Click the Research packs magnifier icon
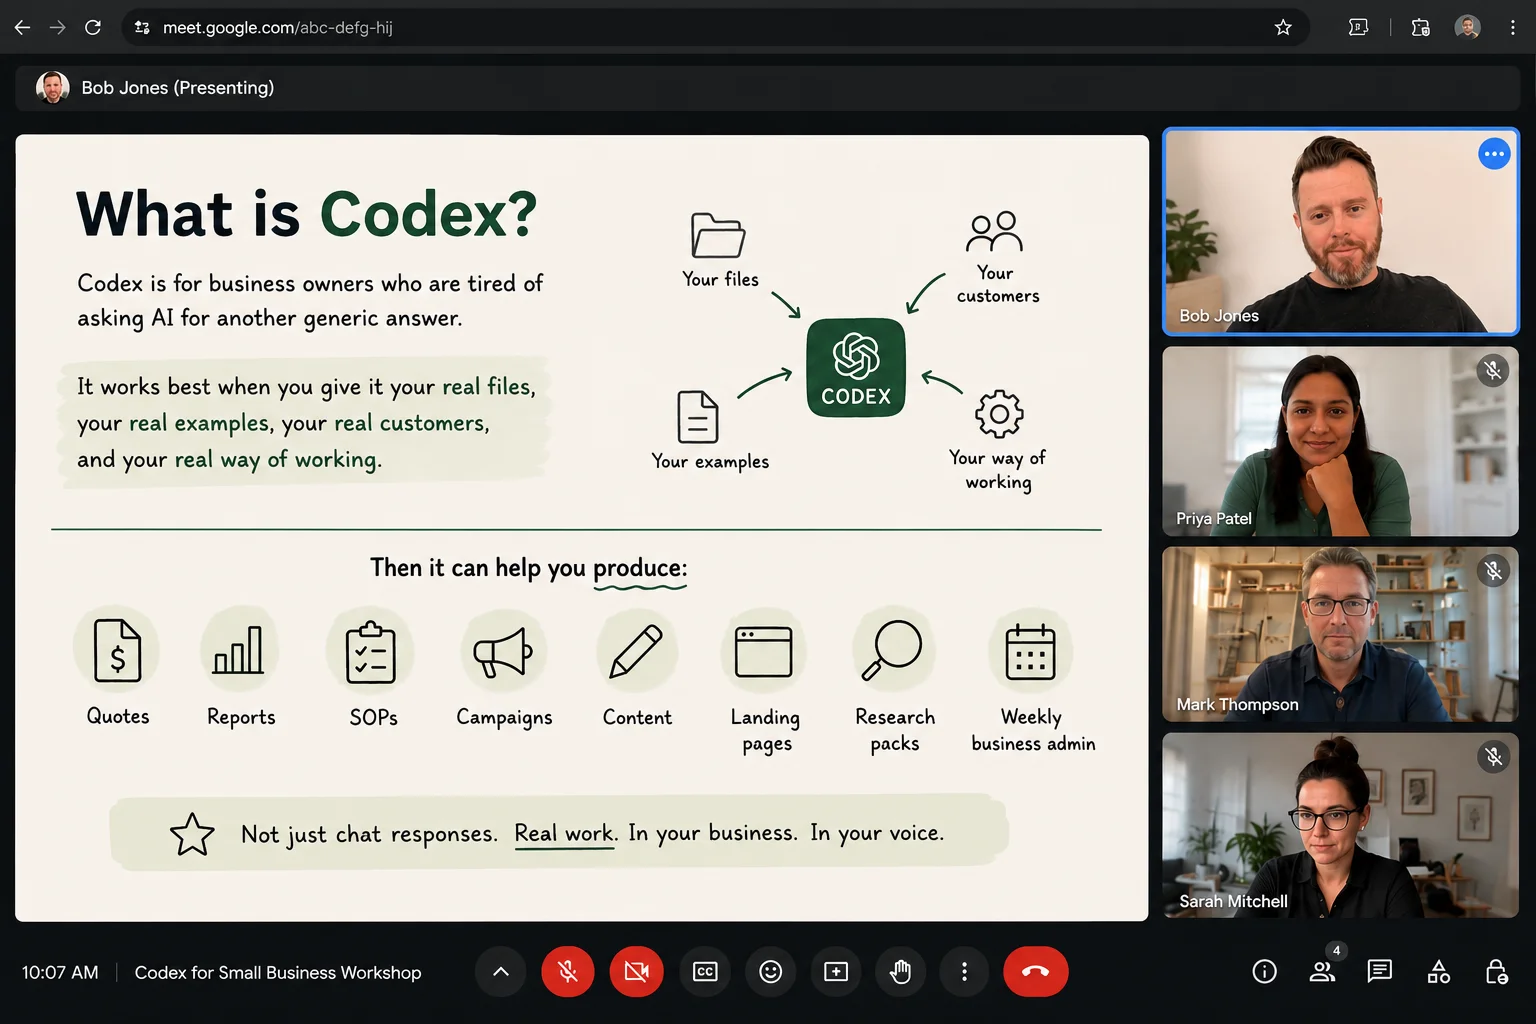Screen dimensions: 1536x1024 (x=893, y=650)
